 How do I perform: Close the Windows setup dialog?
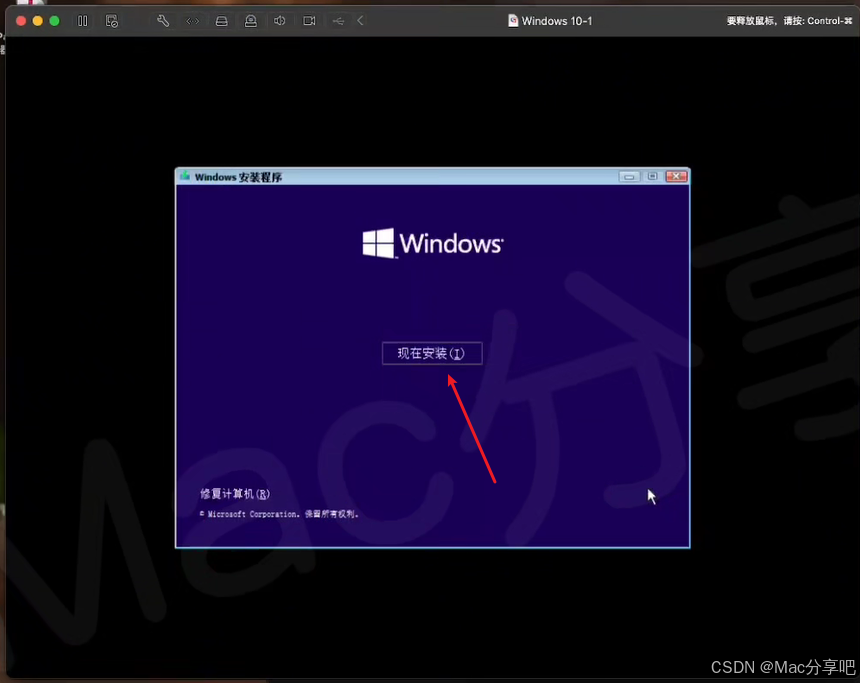(x=676, y=176)
